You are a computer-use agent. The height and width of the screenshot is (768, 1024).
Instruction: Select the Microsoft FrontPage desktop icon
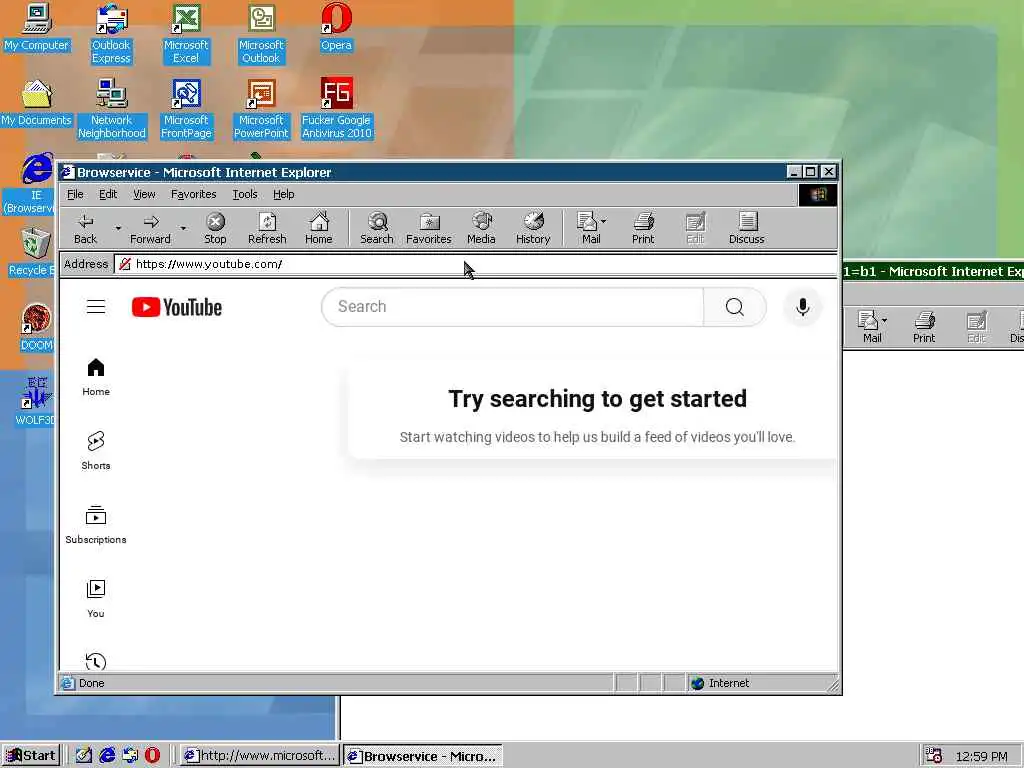[x=186, y=109]
